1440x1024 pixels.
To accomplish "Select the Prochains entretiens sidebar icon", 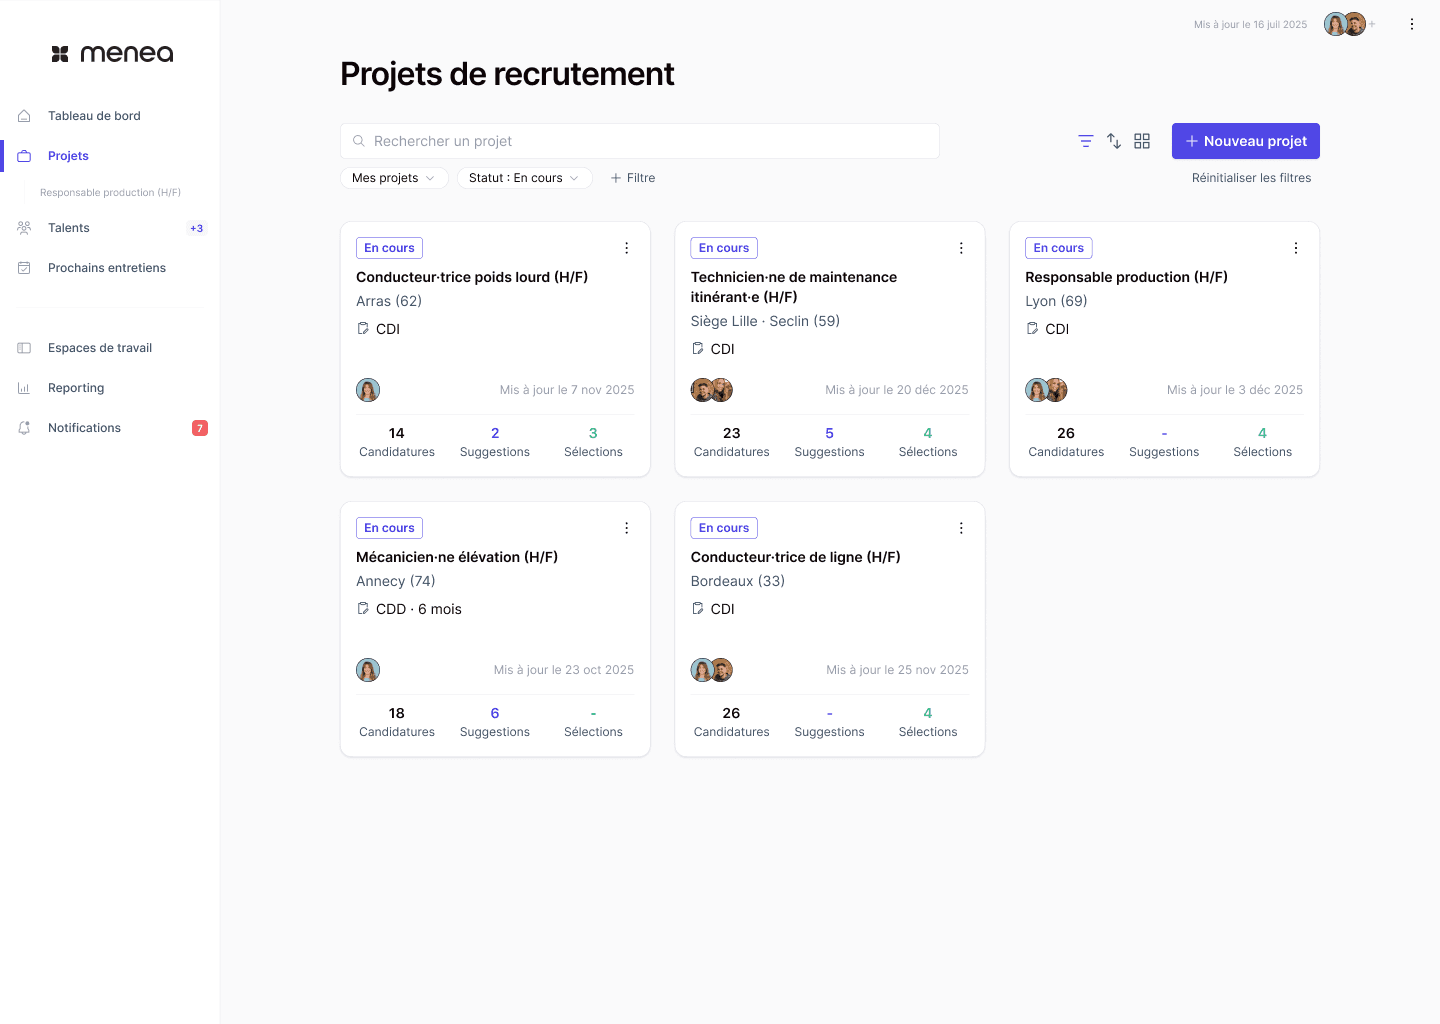I will [24, 267].
